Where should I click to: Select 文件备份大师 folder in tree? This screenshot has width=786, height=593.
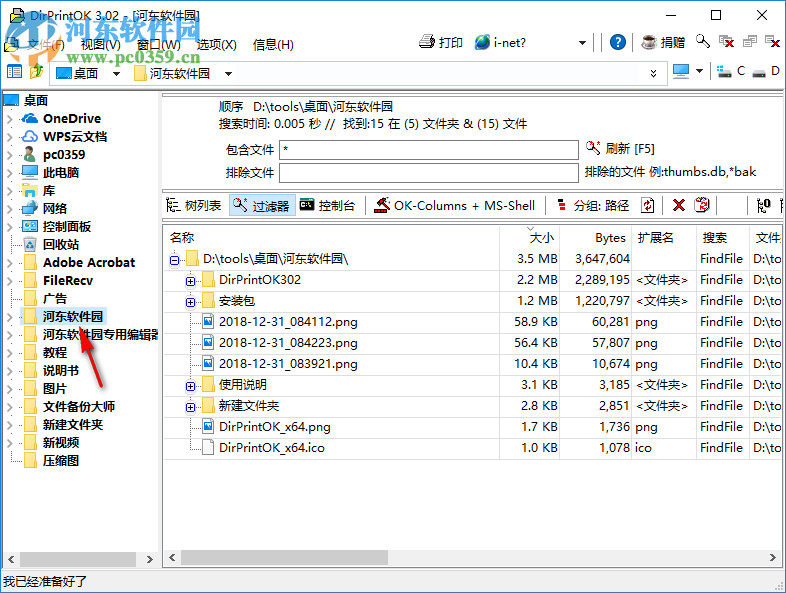pos(78,407)
